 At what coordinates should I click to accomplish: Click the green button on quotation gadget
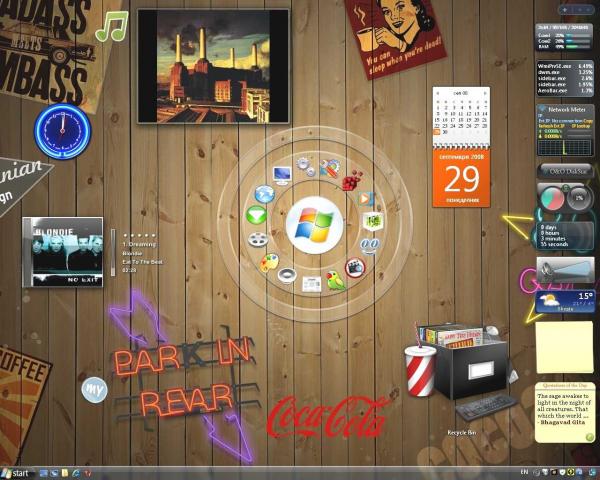[589, 437]
